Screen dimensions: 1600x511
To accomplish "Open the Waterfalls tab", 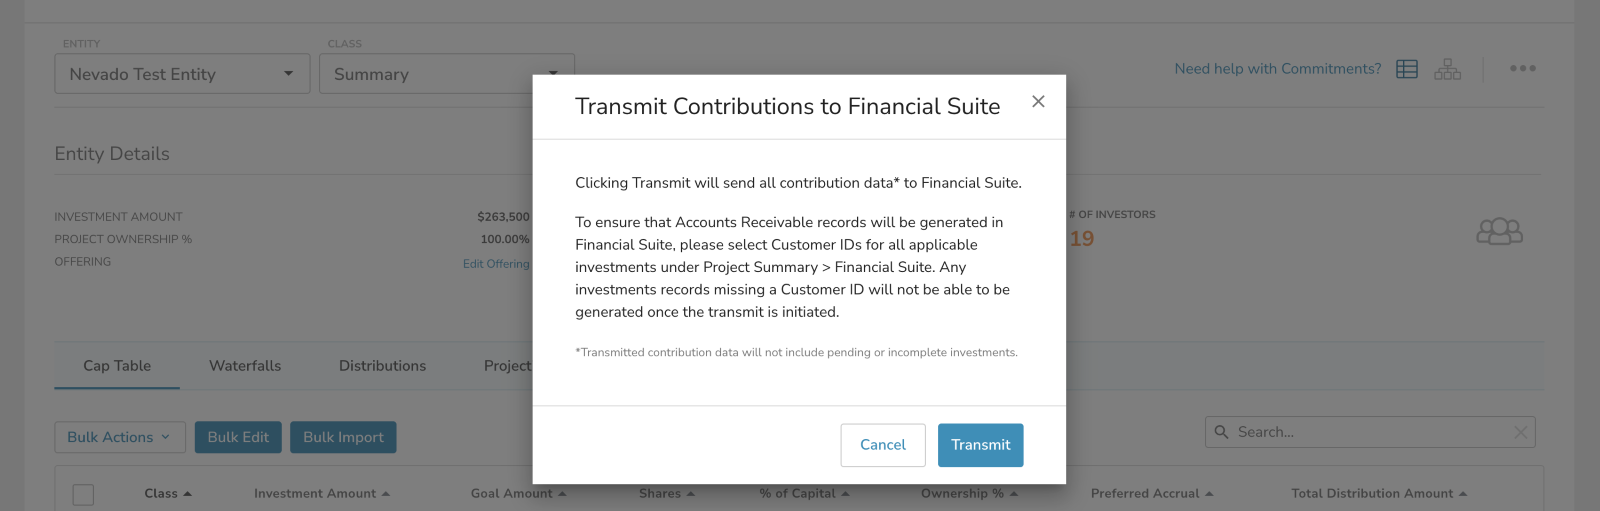I will 245,366.
